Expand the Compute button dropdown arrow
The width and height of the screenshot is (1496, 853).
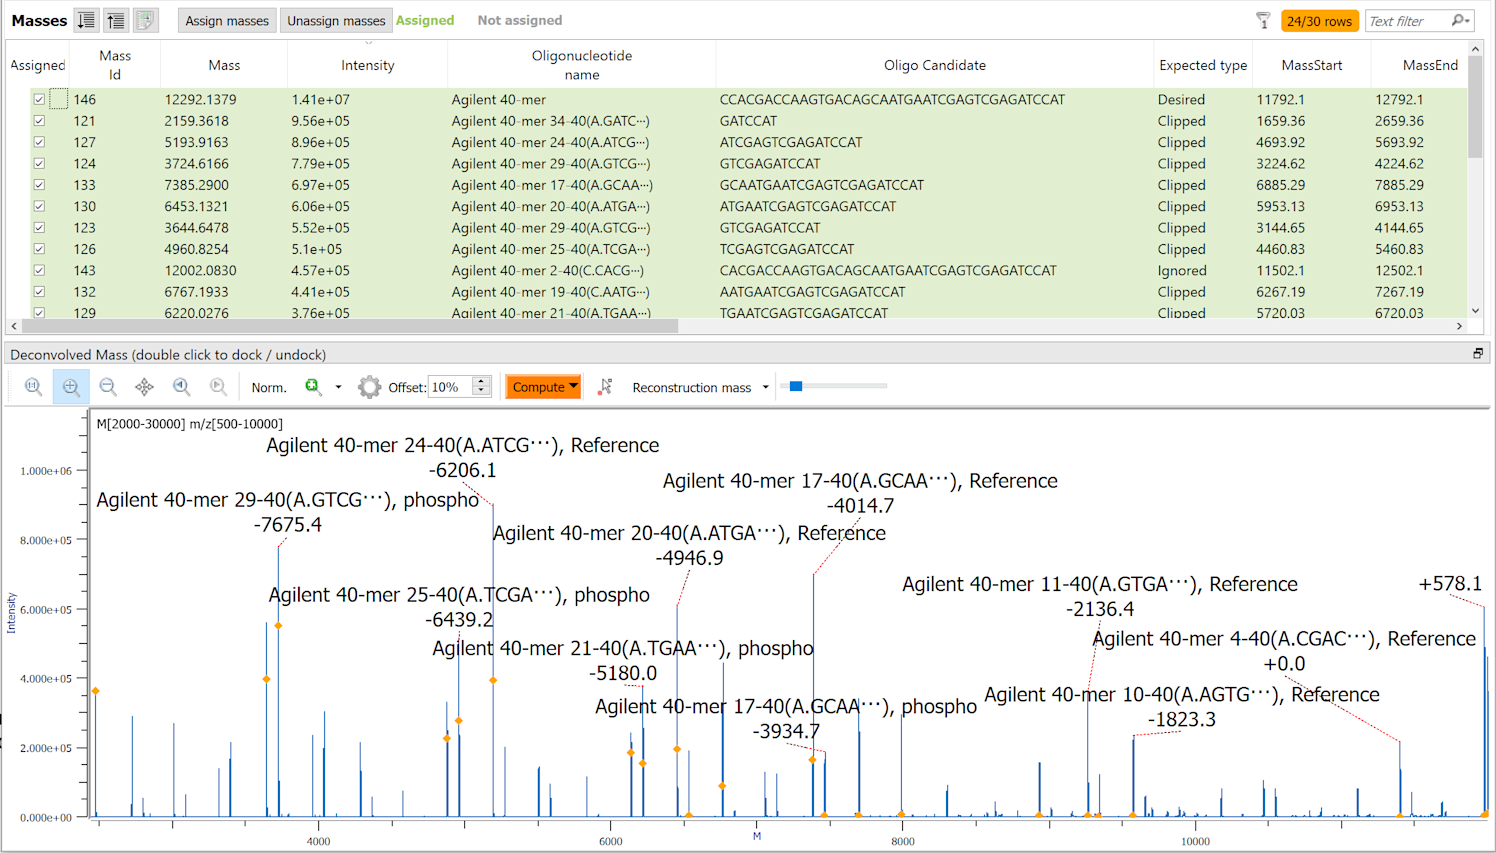tap(574, 387)
